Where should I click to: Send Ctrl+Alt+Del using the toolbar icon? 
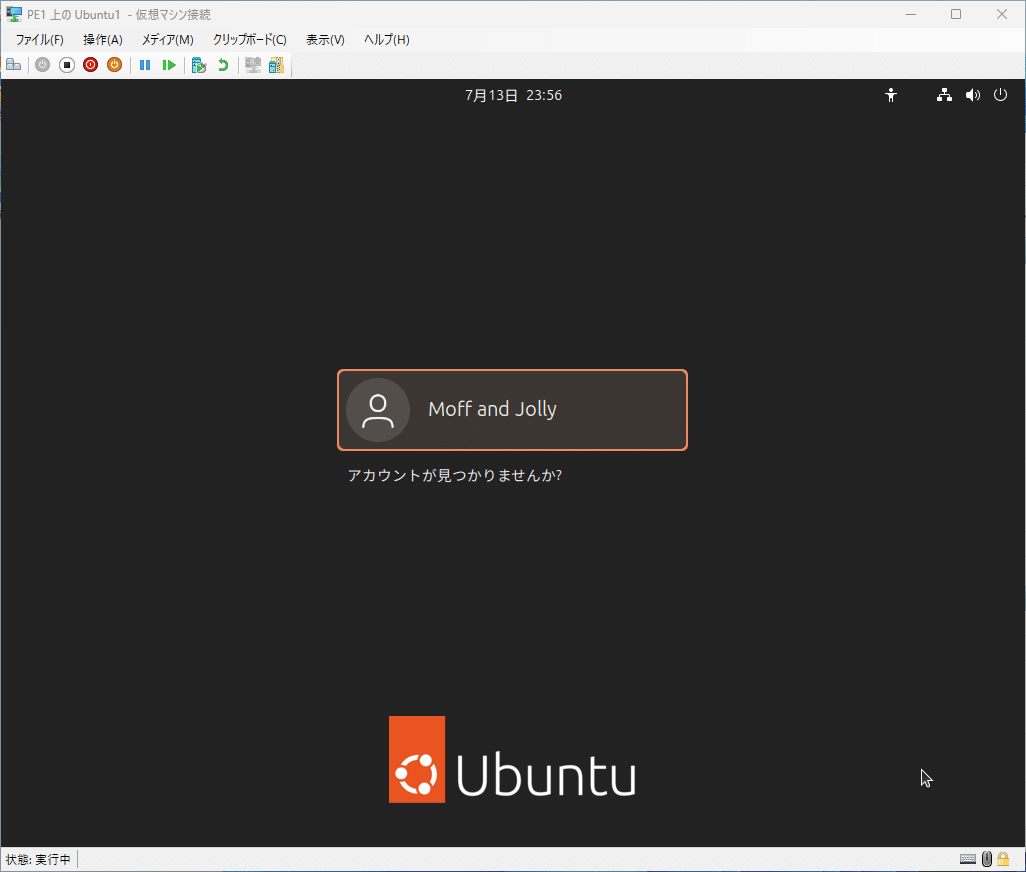(14, 65)
